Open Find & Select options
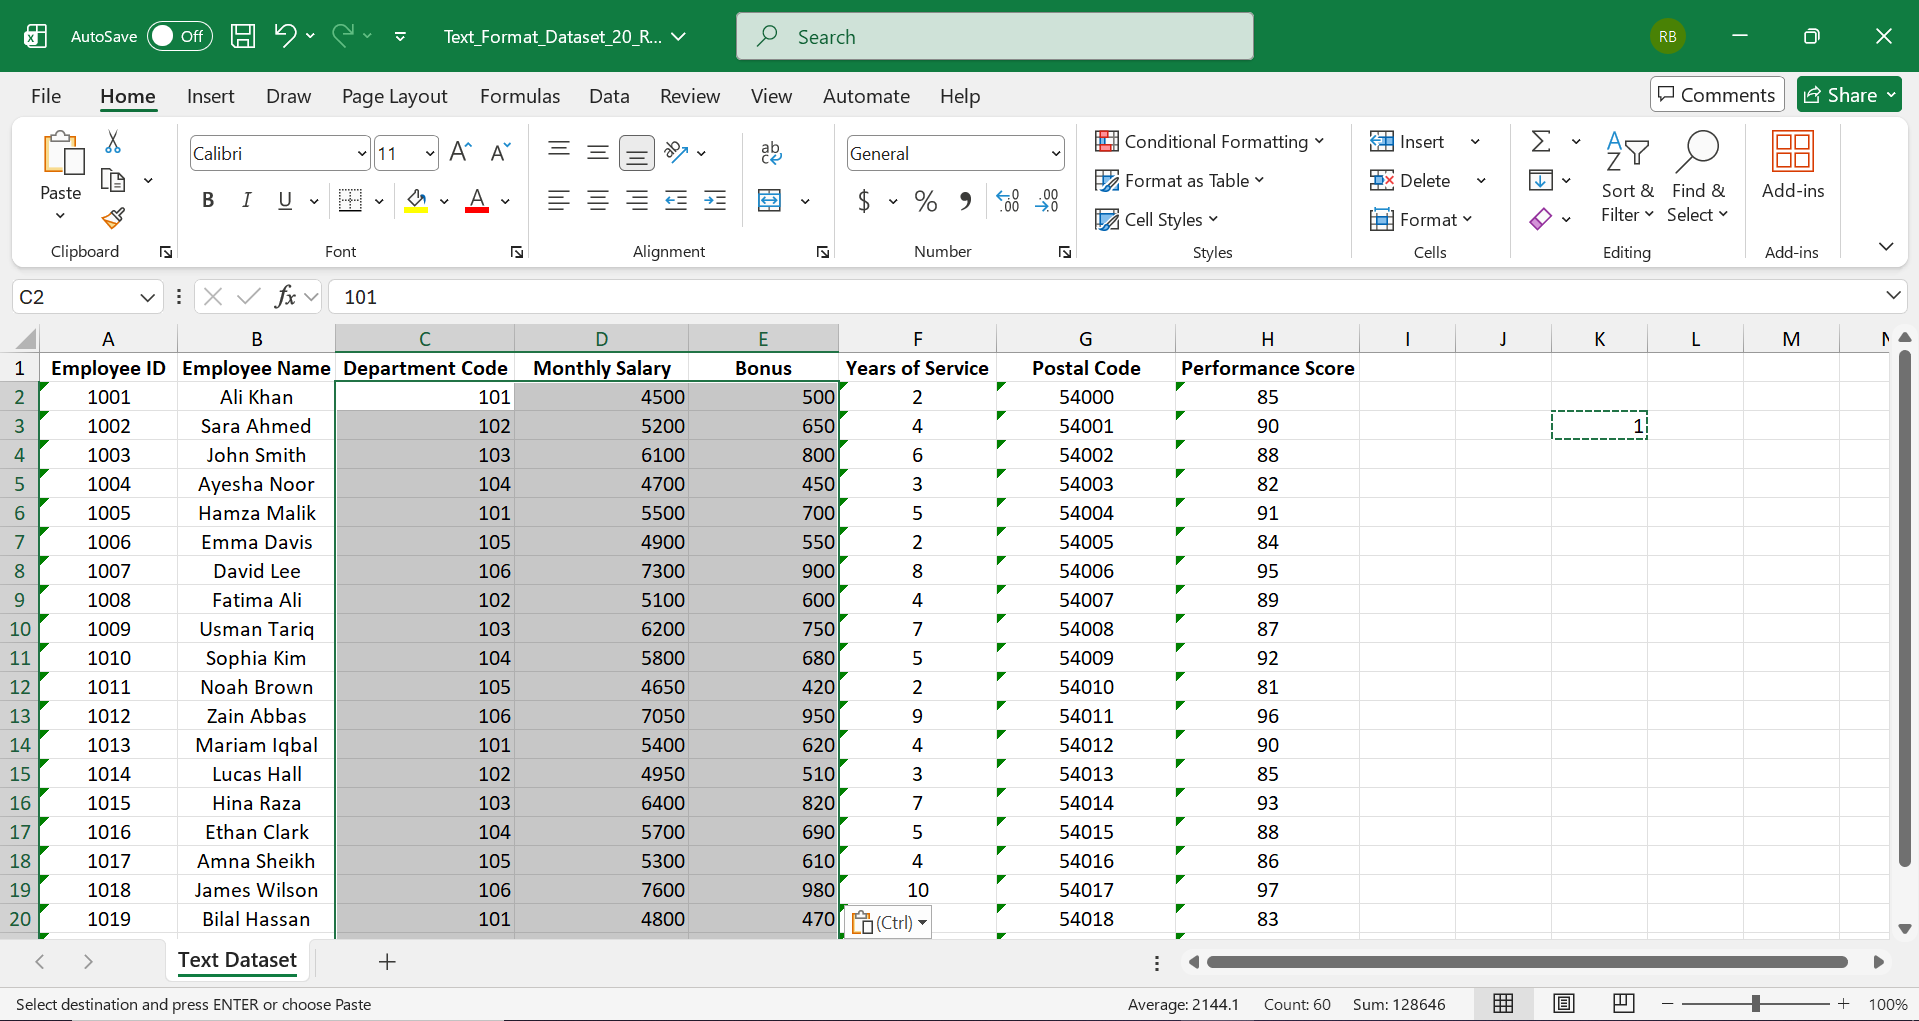This screenshot has height=1021, width=1919. 1698,177
